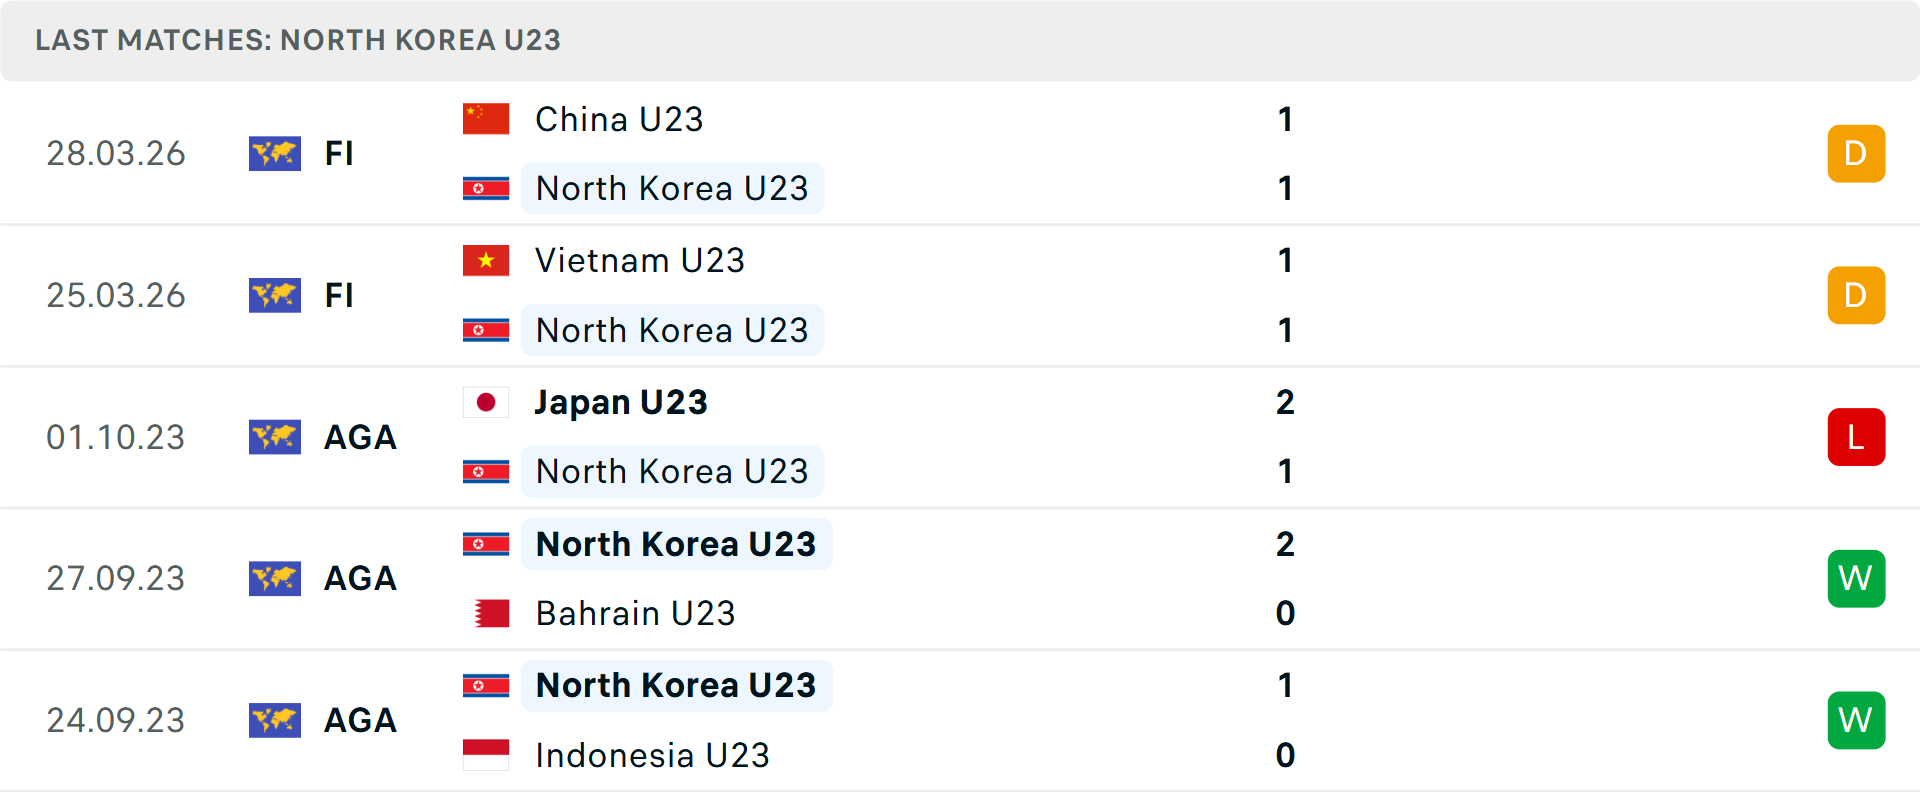
Task: Click FI competition label on 25.03.26 match
Action: point(339,296)
